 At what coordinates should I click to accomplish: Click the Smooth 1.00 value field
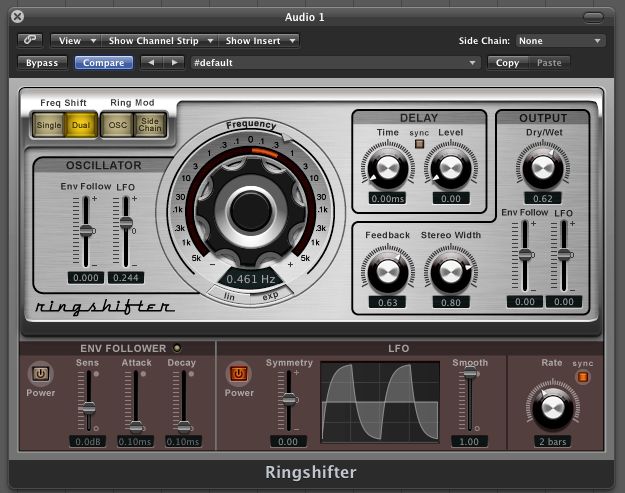tap(469, 442)
